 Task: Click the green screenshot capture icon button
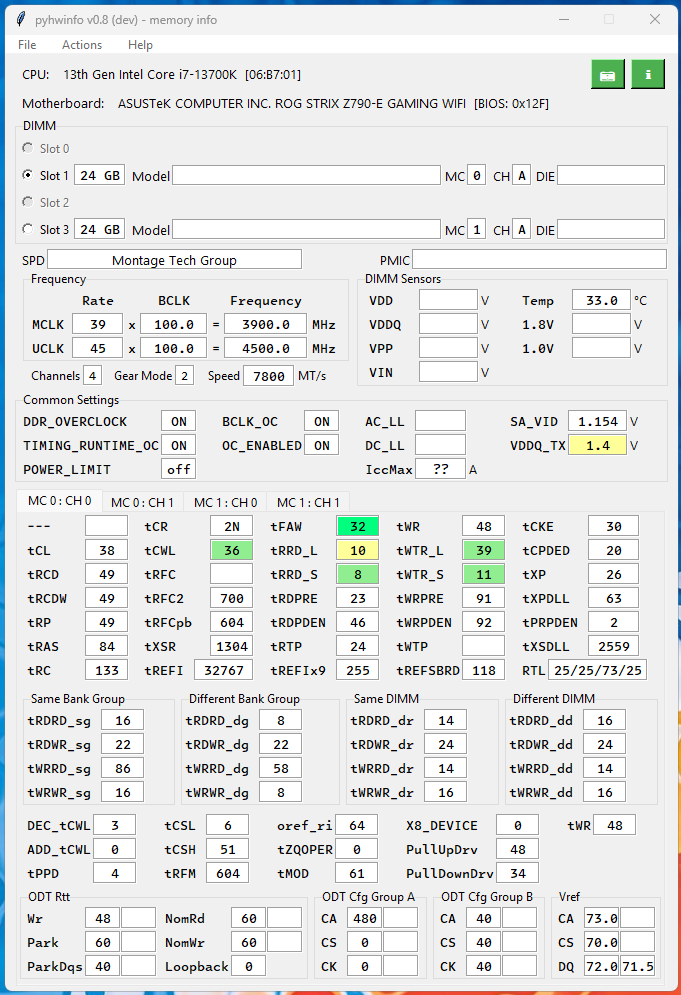point(607,74)
